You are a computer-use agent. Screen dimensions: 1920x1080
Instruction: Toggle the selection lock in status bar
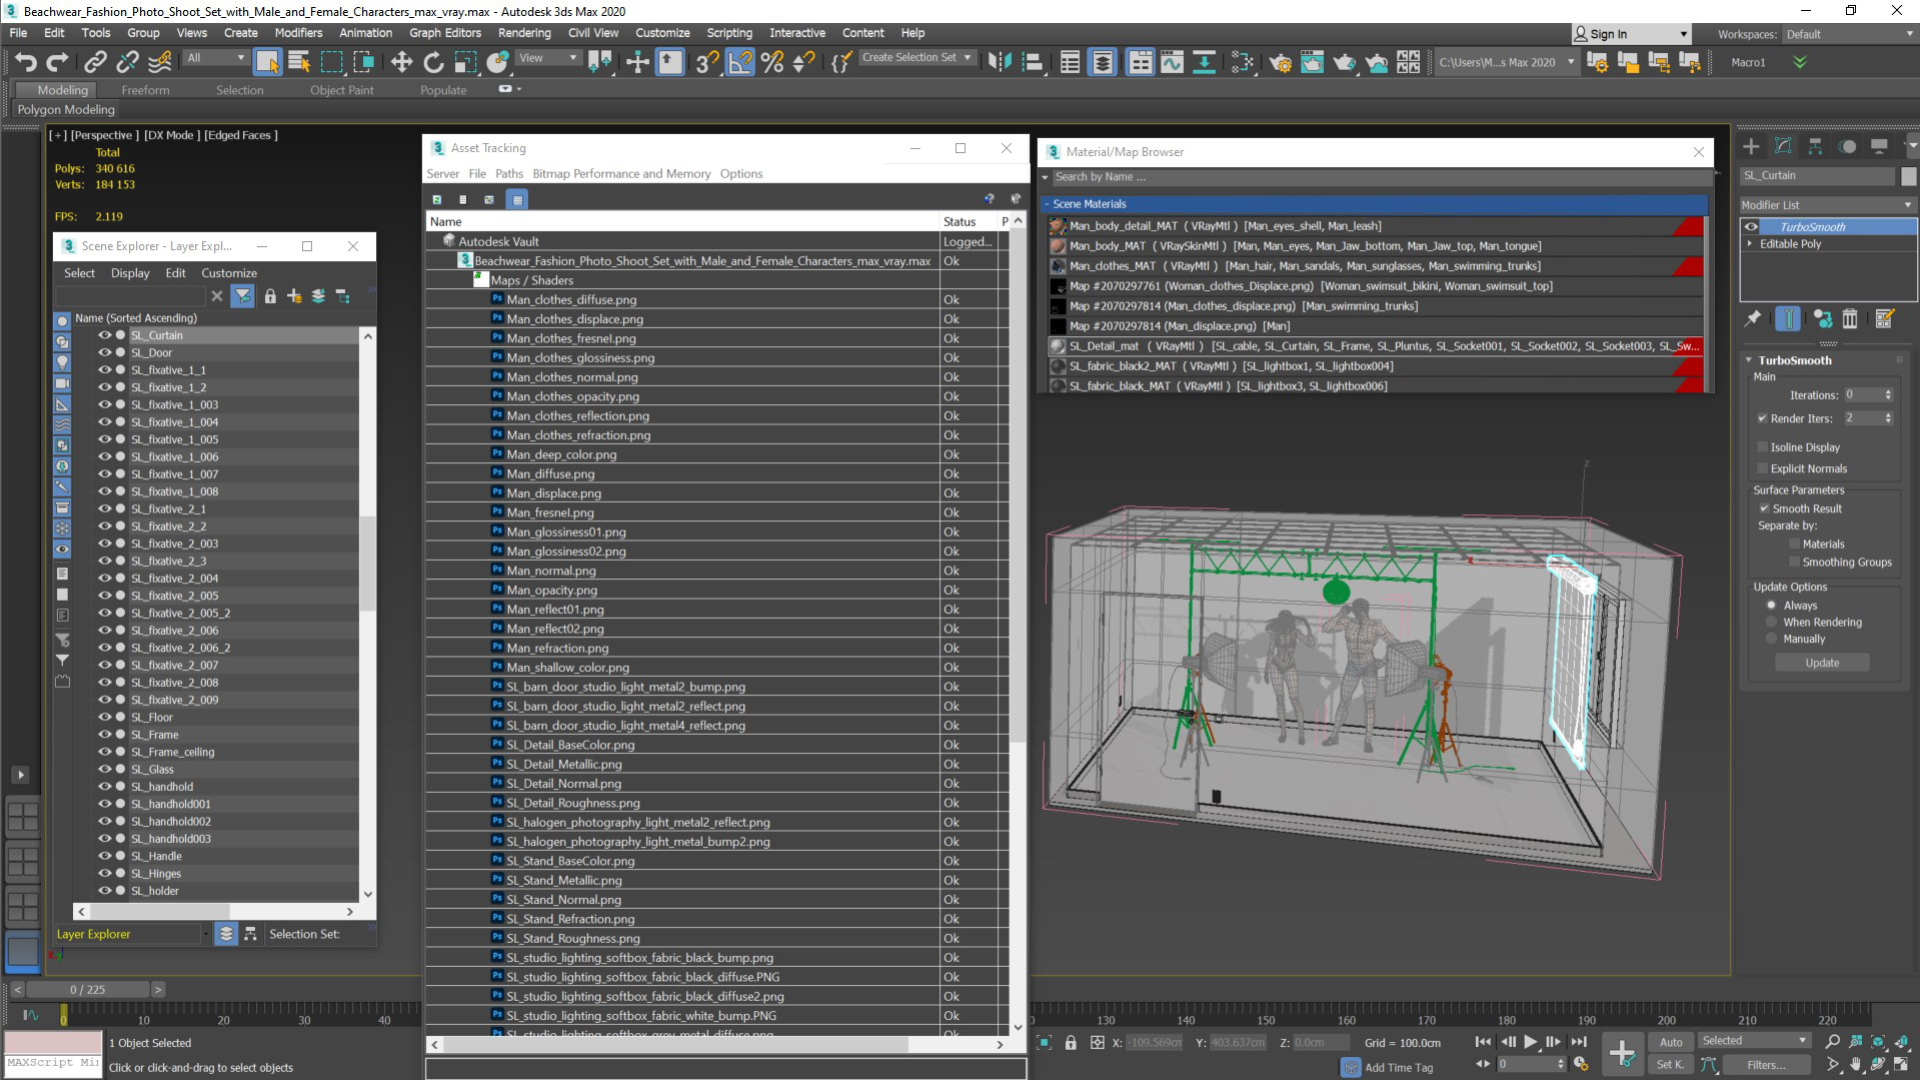(1071, 1042)
